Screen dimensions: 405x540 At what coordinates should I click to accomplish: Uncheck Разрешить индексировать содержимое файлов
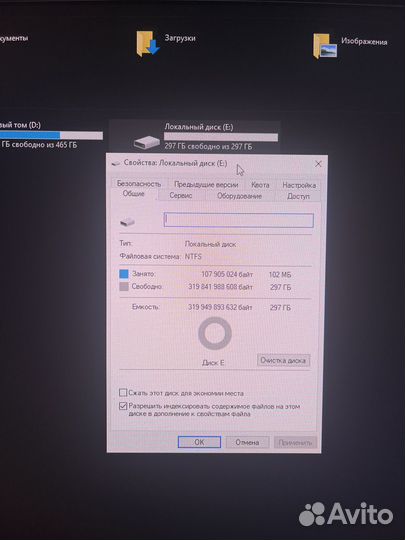pyautogui.click(x=123, y=406)
